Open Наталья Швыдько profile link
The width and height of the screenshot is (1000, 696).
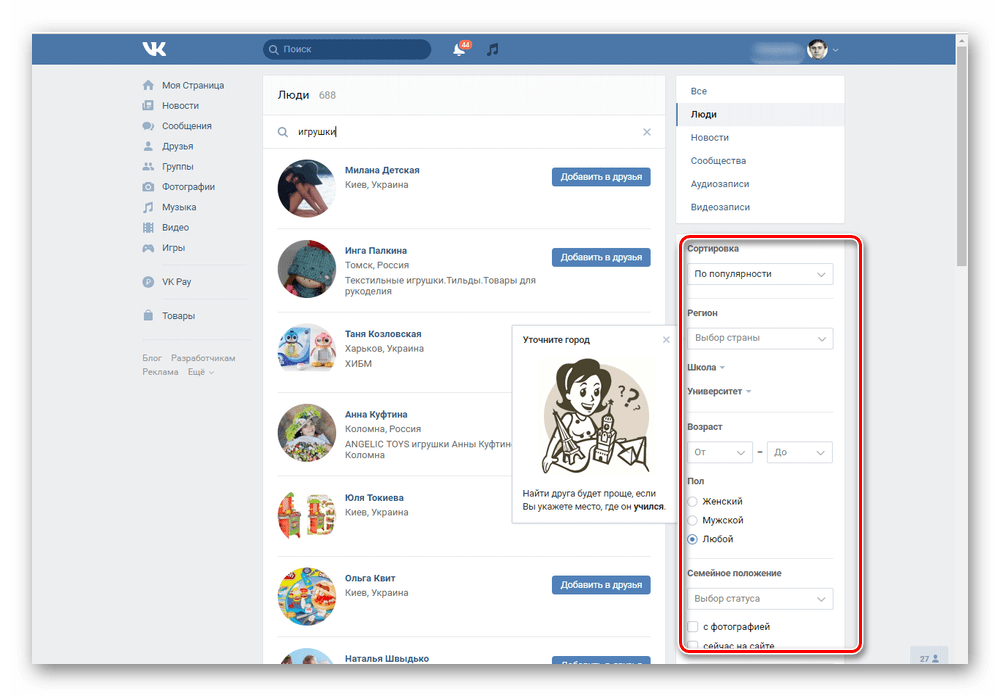coord(386,658)
